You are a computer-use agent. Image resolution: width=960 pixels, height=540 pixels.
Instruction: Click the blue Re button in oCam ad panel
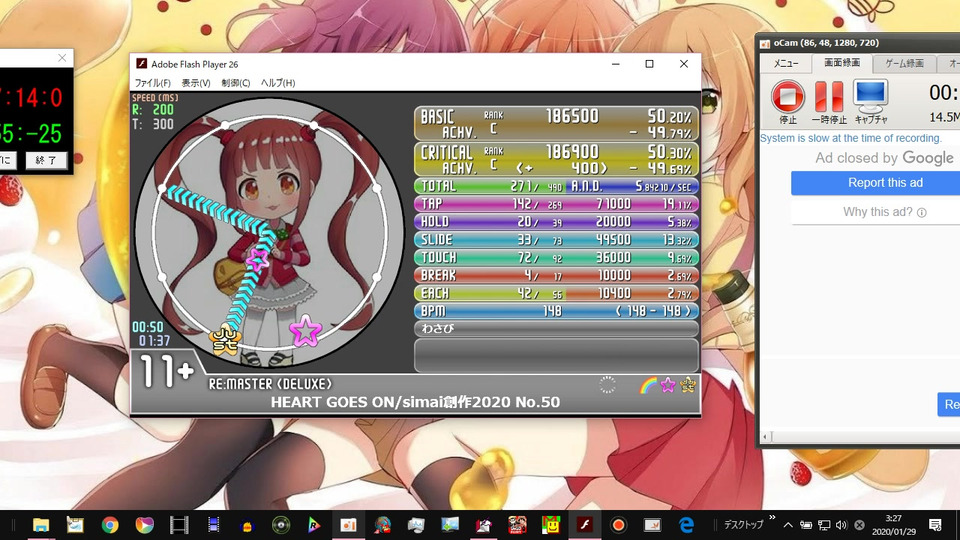point(949,404)
